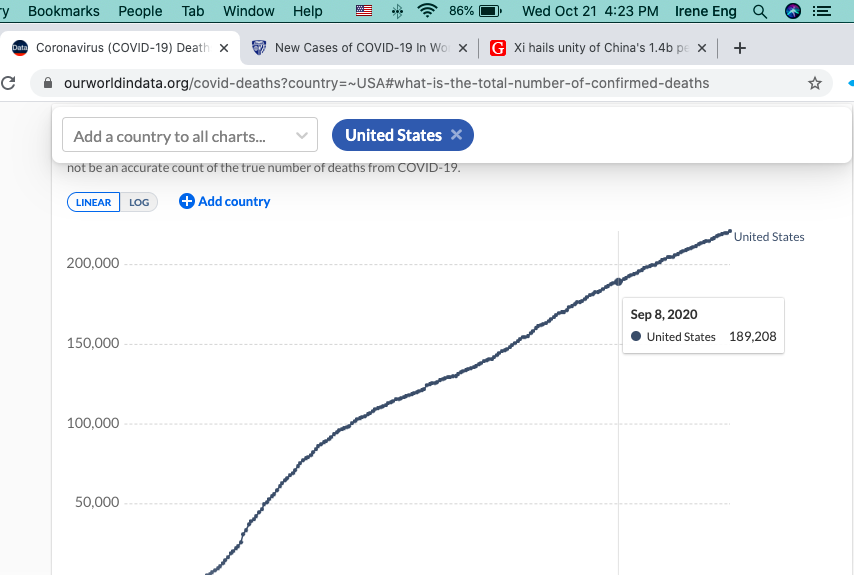The height and width of the screenshot is (575, 854).
Task: Click the Add country link
Action: [x=234, y=201]
